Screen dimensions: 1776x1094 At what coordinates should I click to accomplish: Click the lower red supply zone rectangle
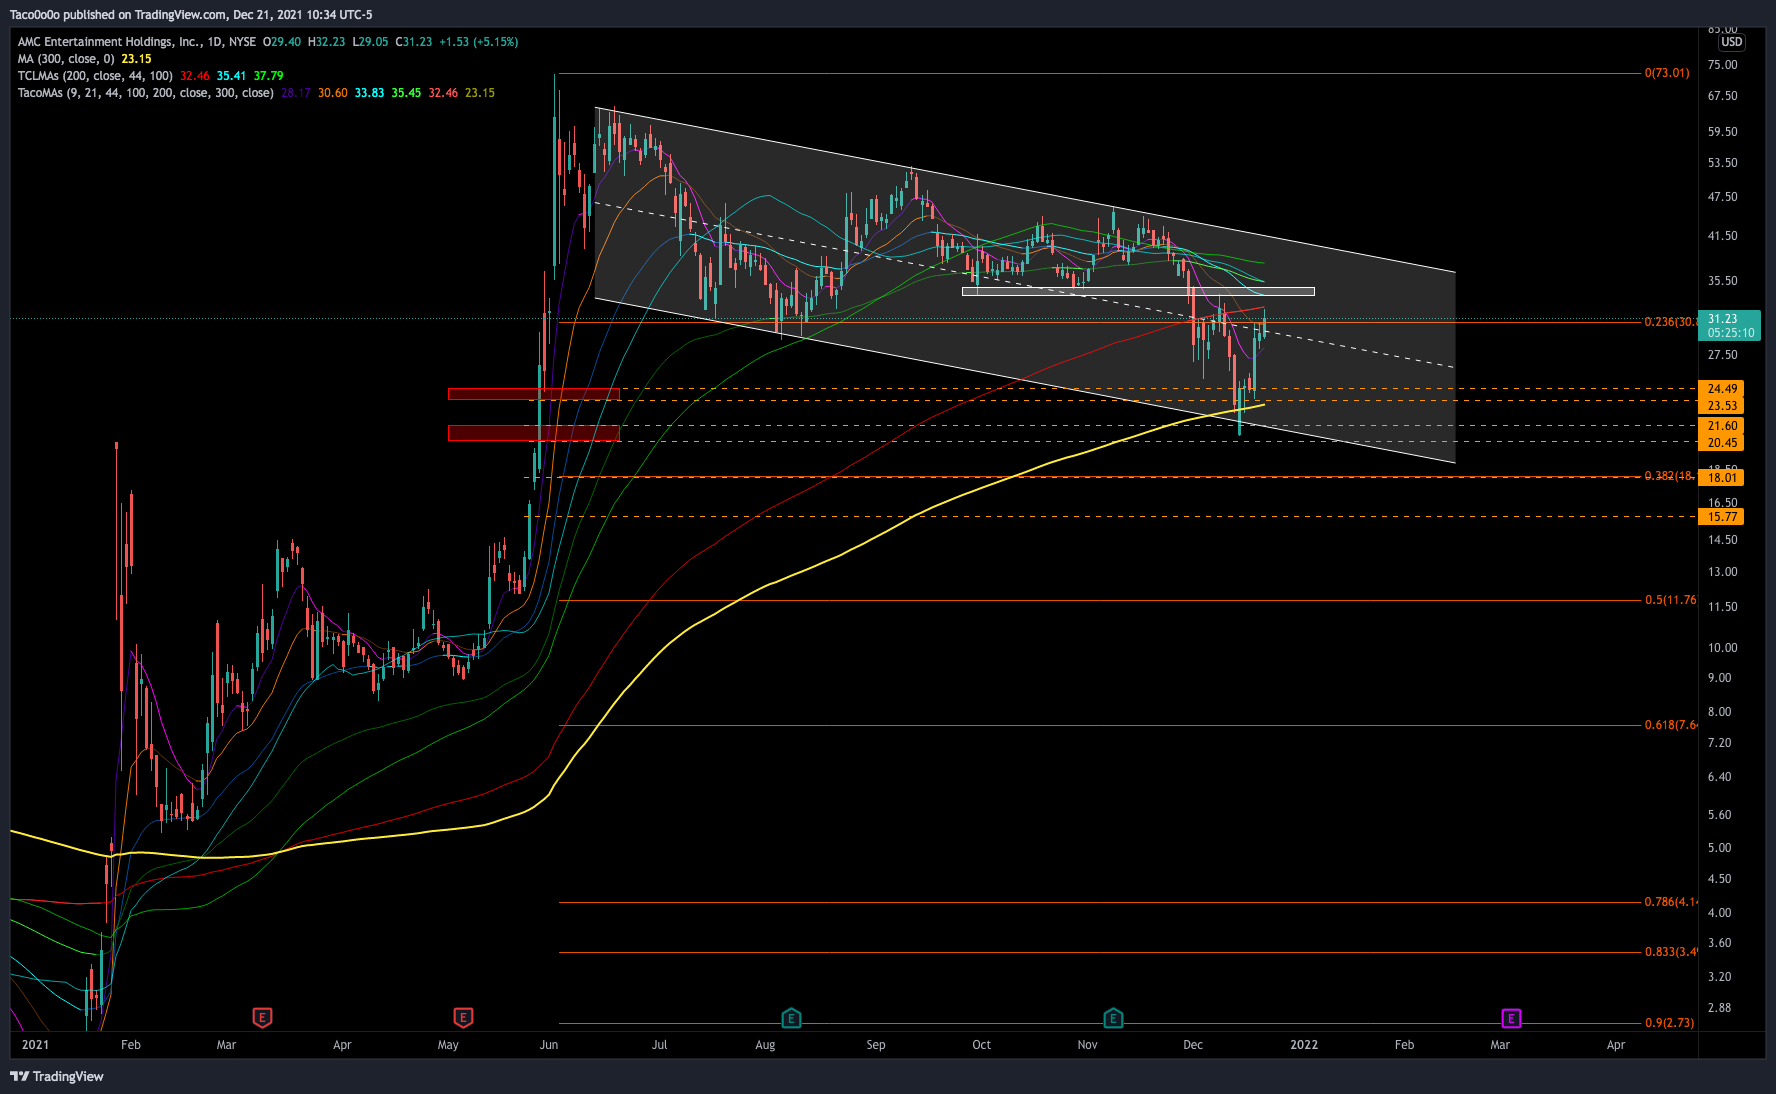tap(534, 433)
